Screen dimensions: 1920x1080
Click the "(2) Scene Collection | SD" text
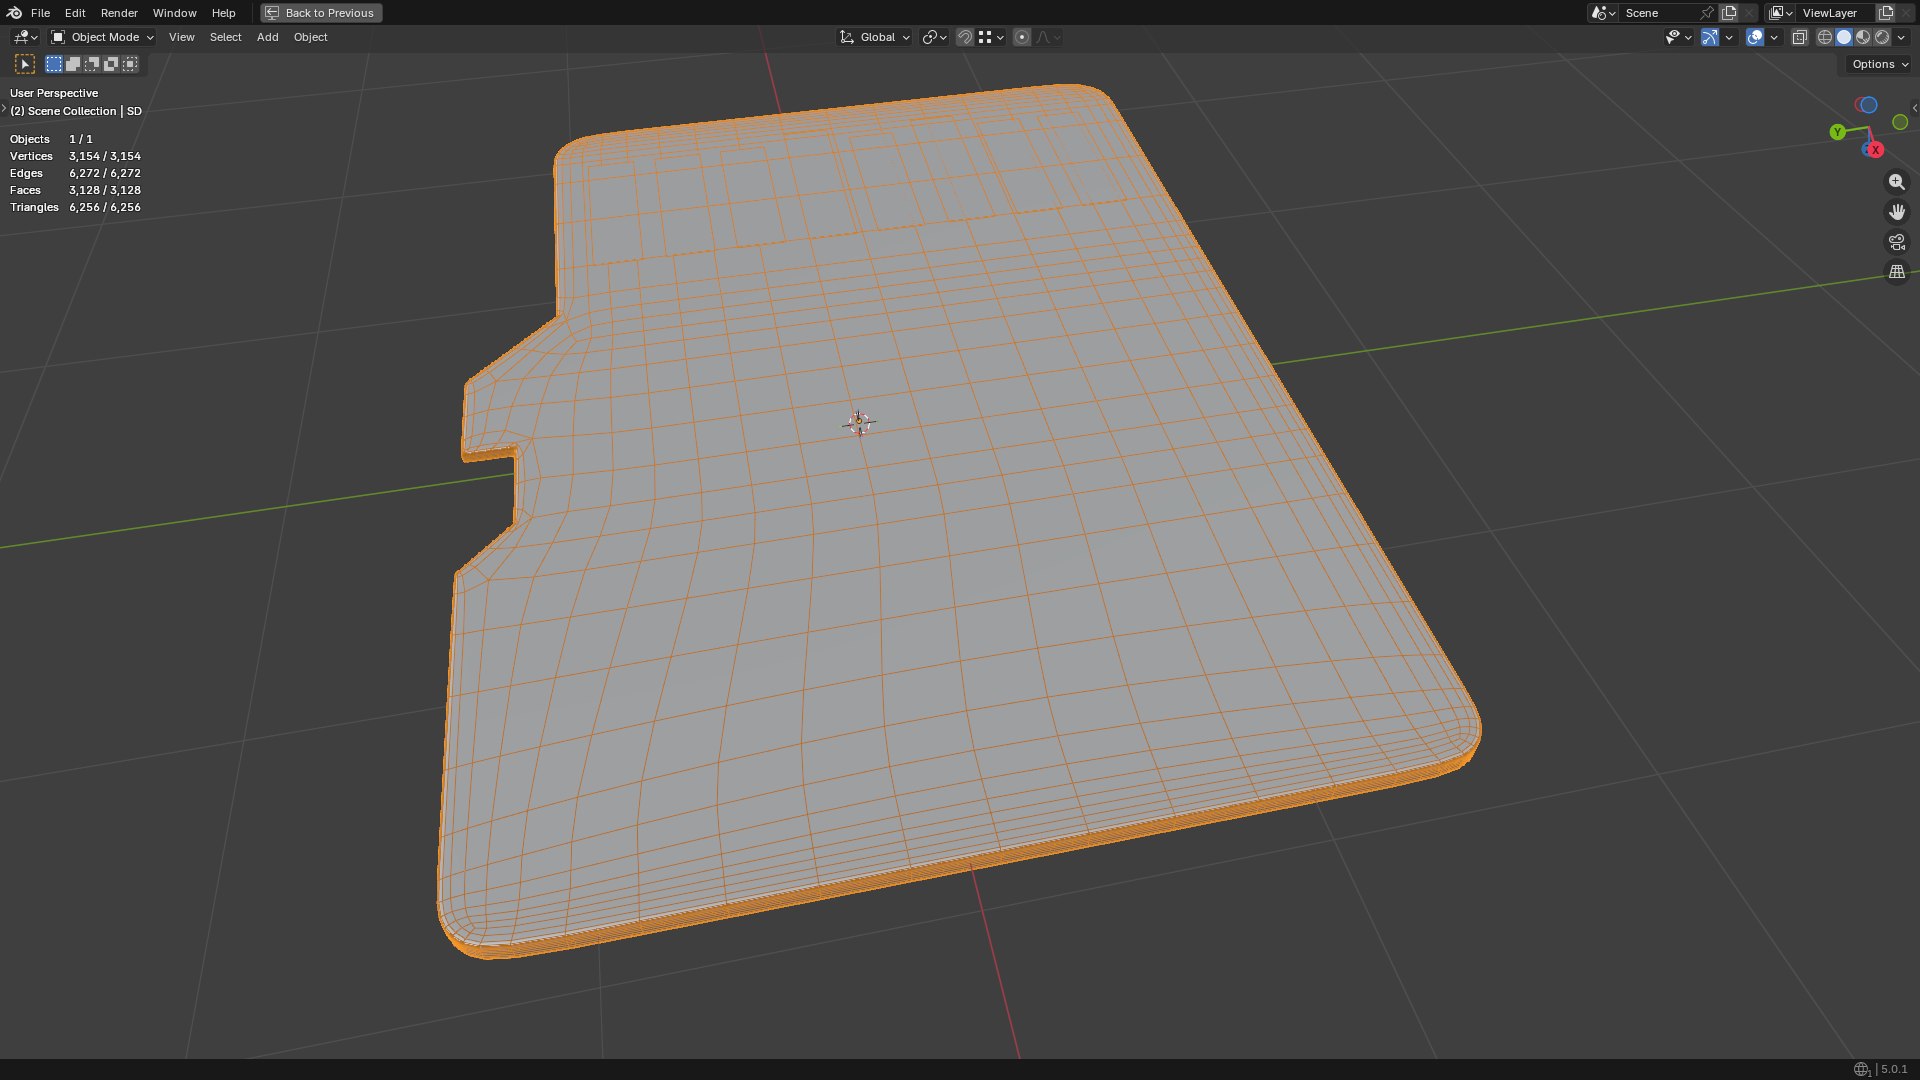pyautogui.click(x=76, y=111)
